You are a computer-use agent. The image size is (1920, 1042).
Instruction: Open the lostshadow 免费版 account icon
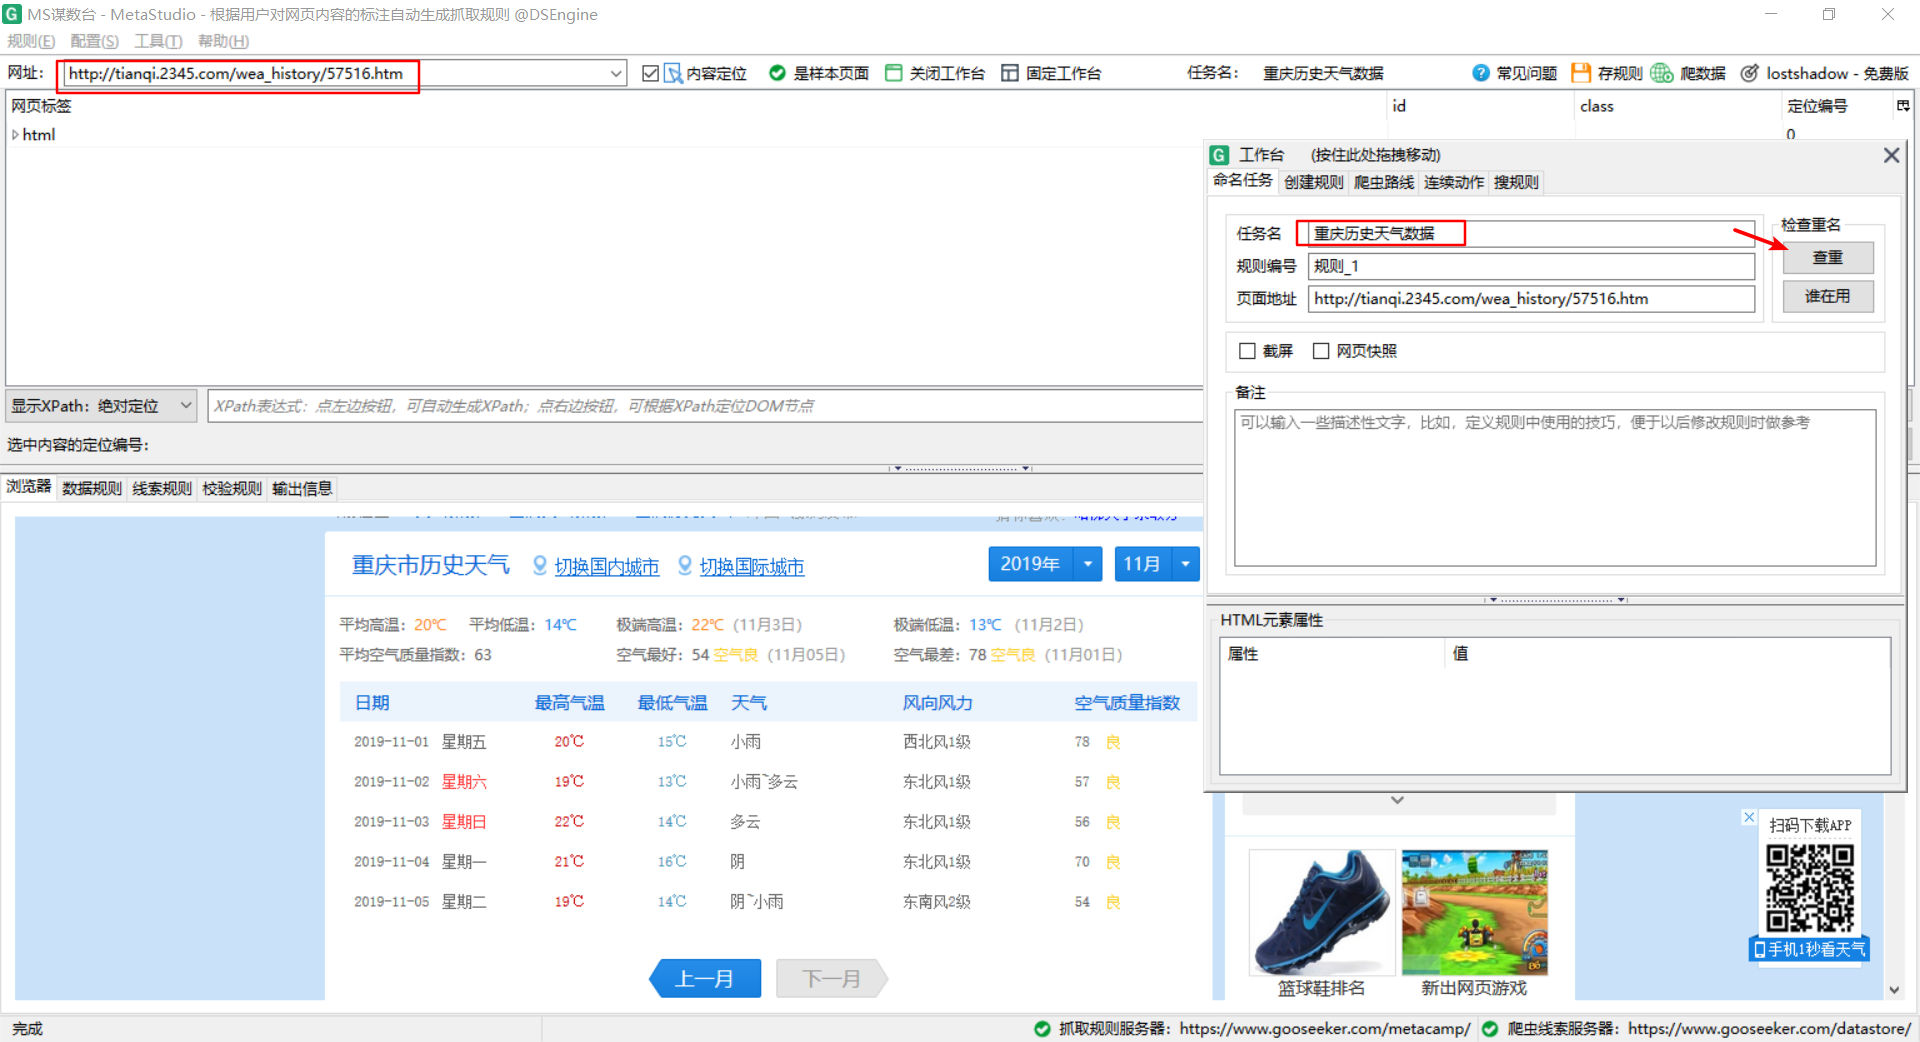[1750, 72]
